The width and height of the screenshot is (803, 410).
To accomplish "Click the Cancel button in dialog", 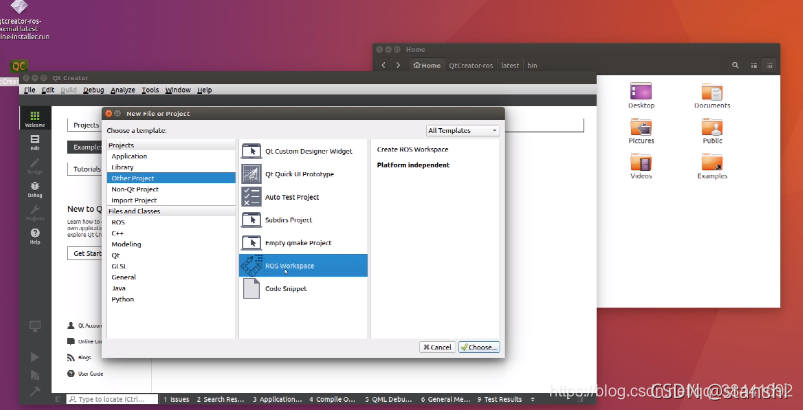I will coord(437,347).
